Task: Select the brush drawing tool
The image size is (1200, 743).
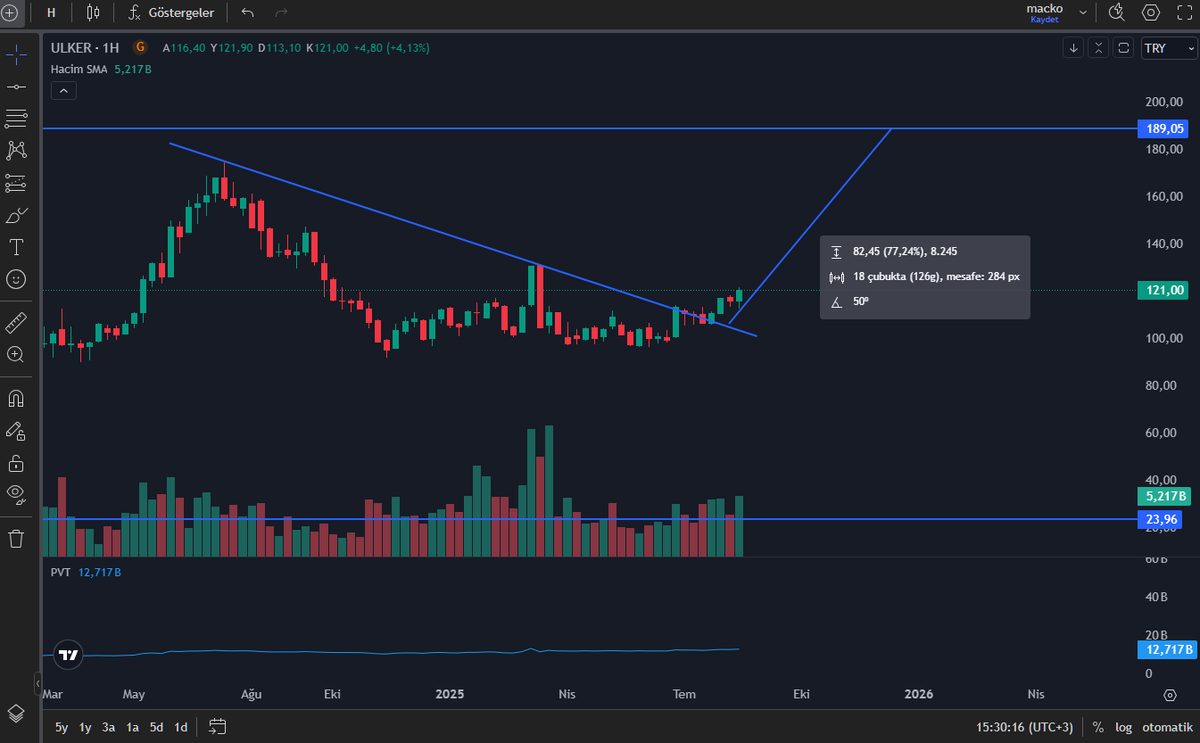Action: click(x=15, y=214)
